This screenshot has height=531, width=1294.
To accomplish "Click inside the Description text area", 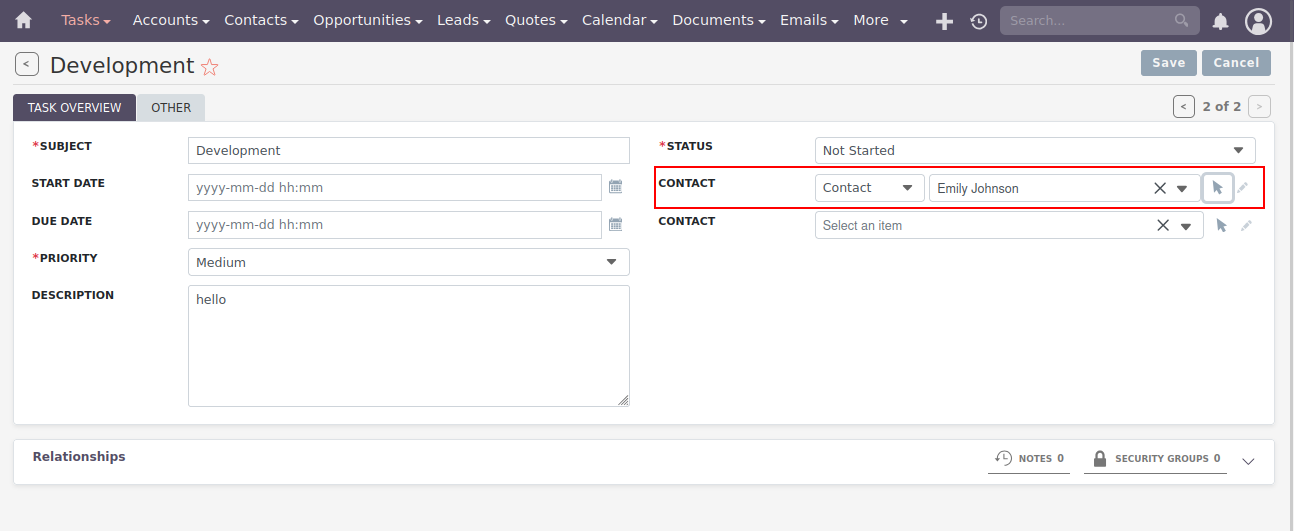I will pyautogui.click(x=409, y=346).
